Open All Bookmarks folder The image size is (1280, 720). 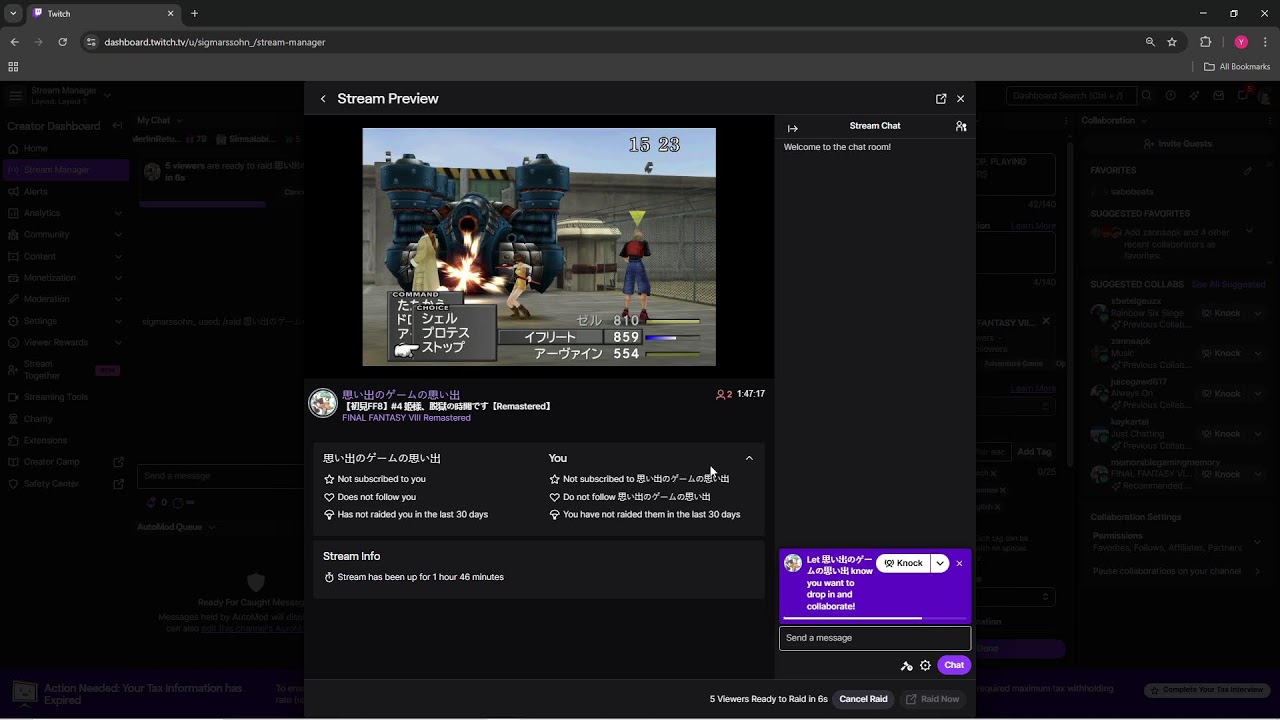click(x=1237, y=67)
